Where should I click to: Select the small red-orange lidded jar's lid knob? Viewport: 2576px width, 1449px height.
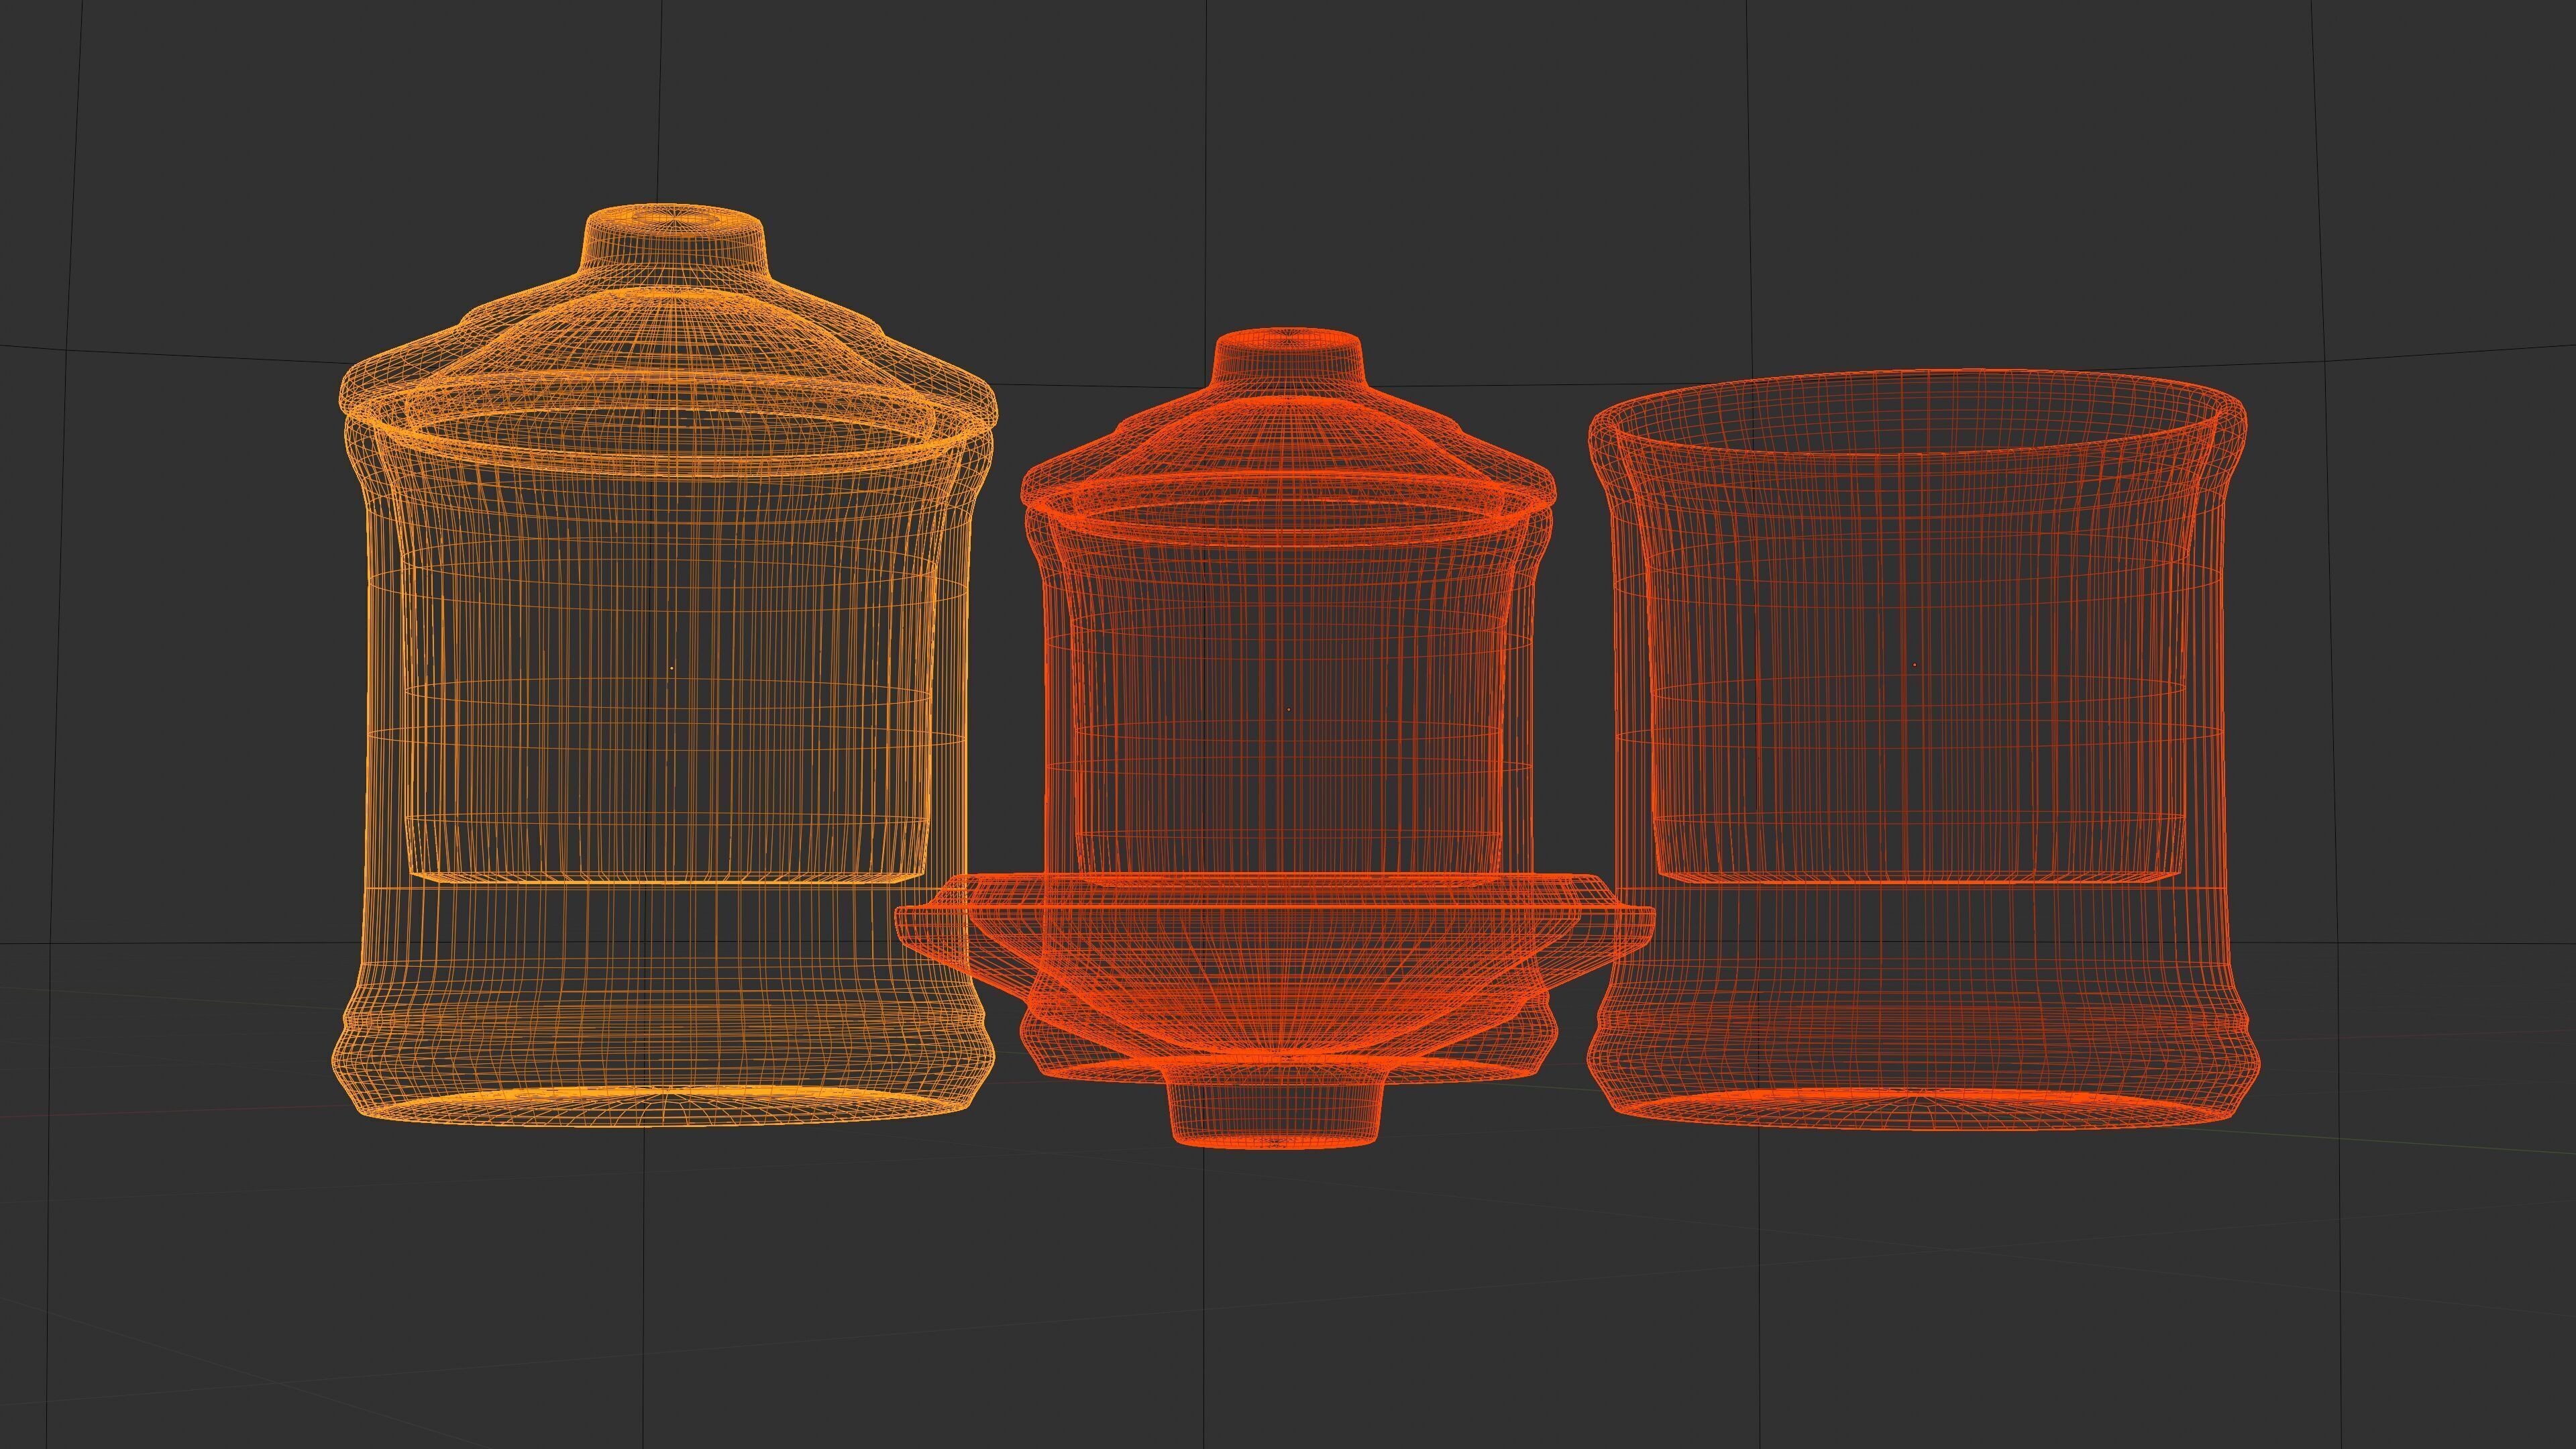[1288, 358]
